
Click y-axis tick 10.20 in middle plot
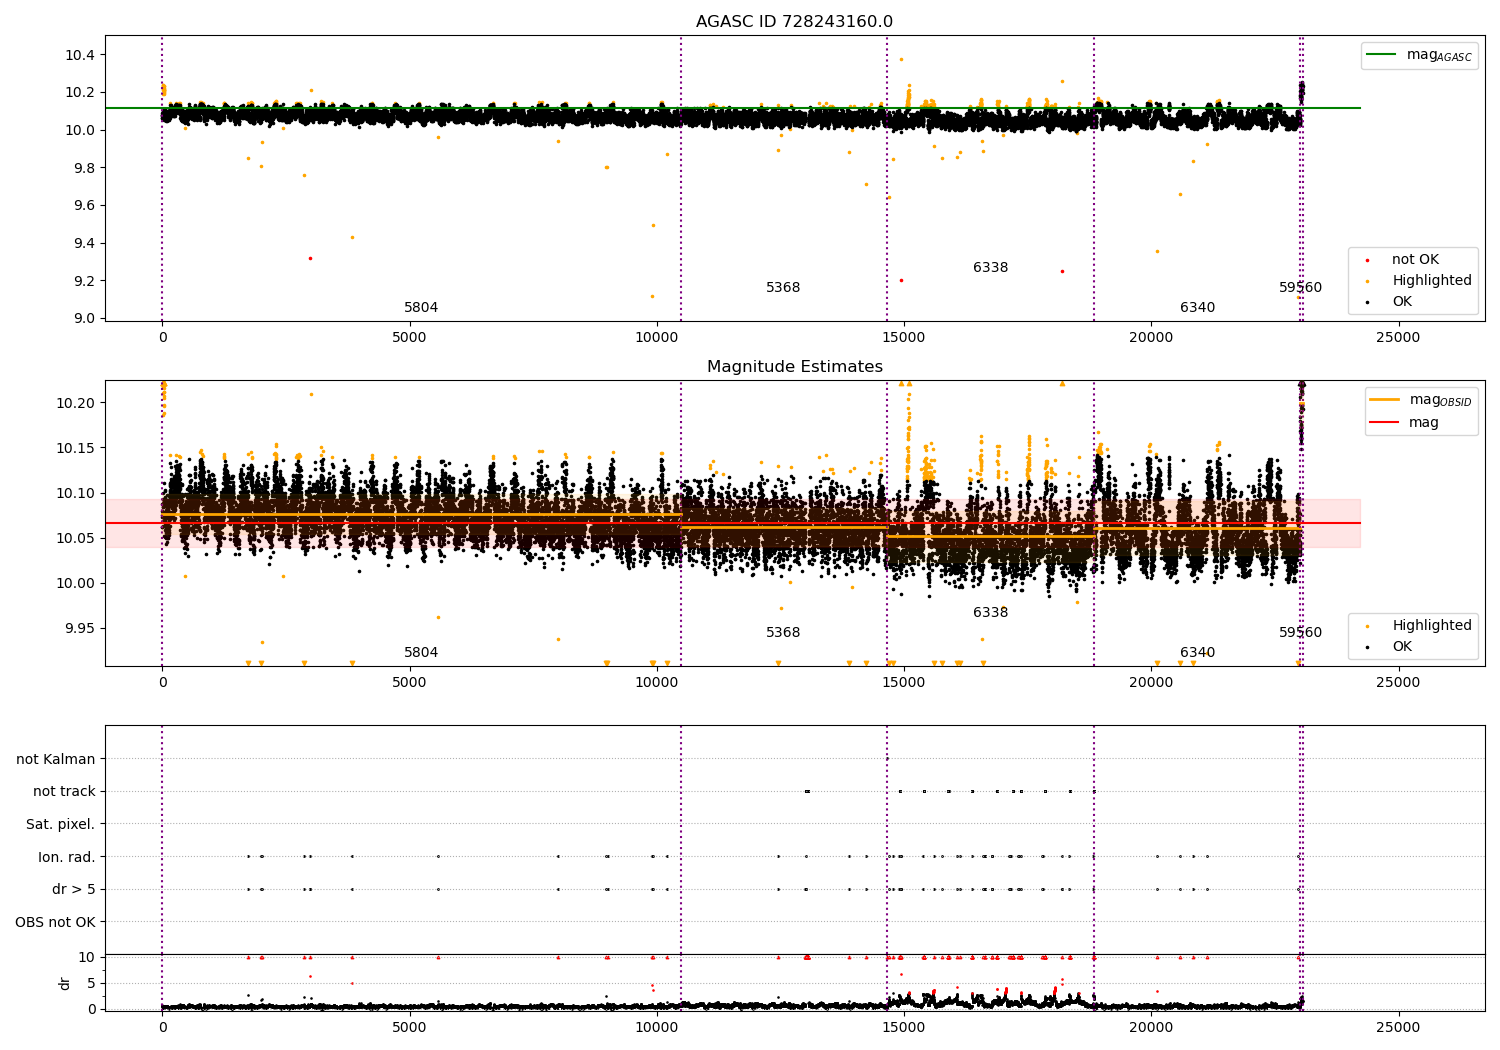point(76,403)
